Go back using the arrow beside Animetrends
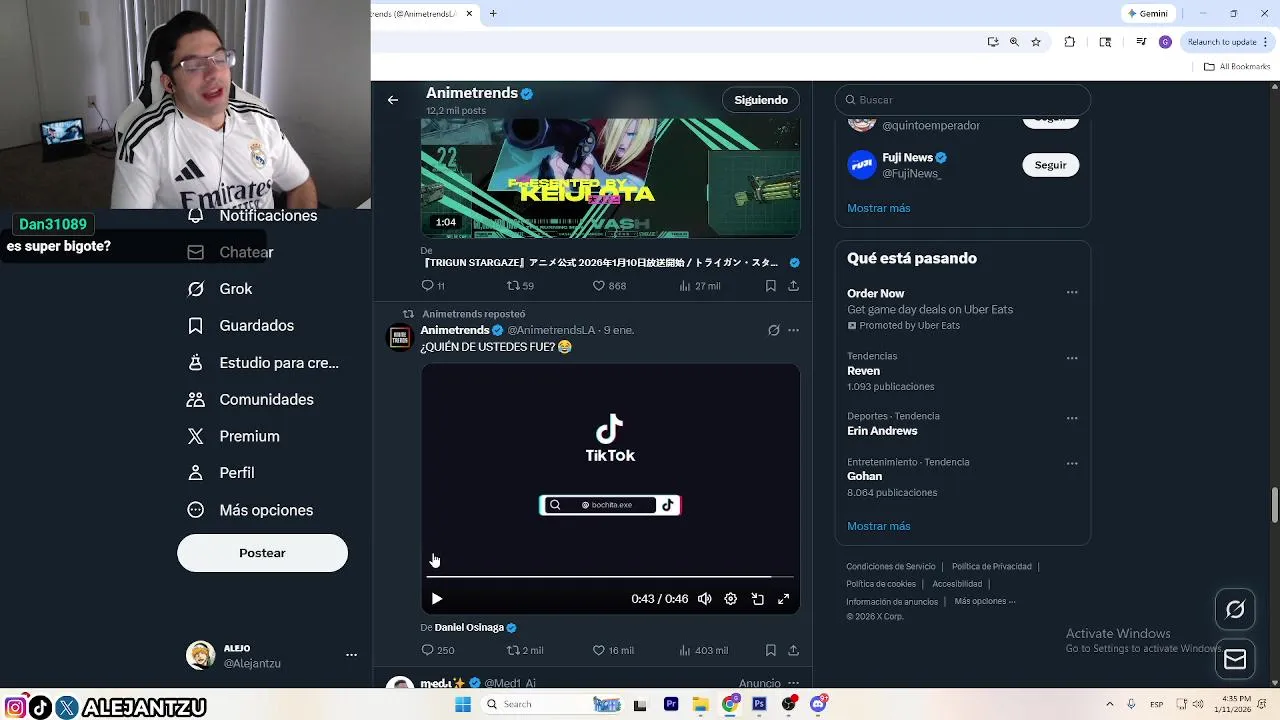Viewport: 1280px width, 720px height. [x=393, y=100]
